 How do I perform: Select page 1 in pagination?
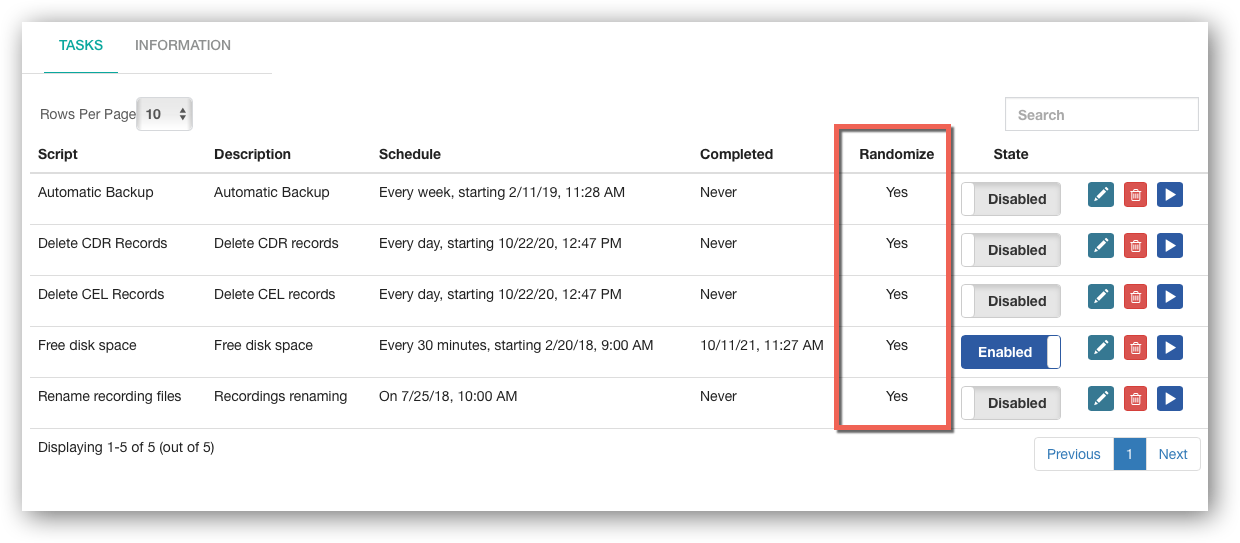[1130, 454]
